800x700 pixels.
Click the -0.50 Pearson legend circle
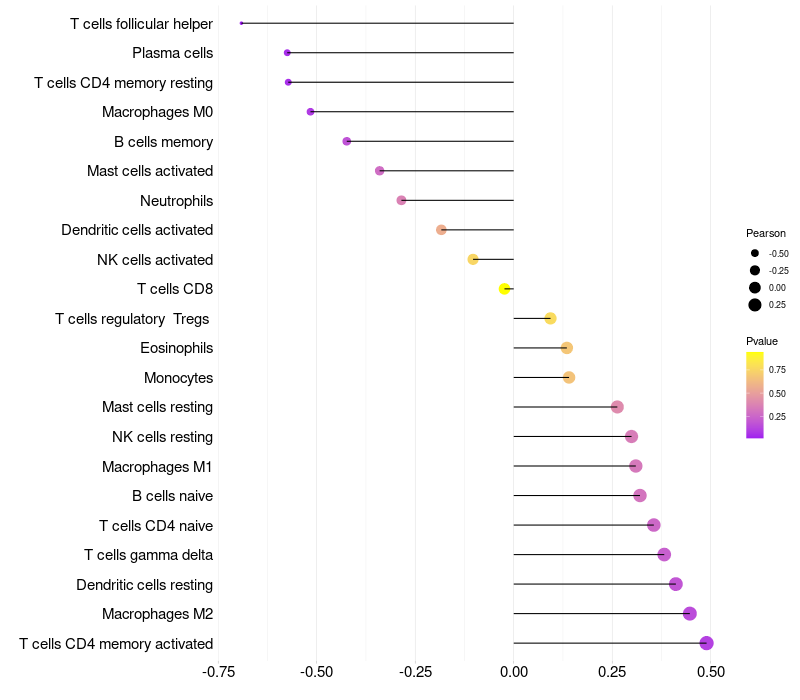(x=755, y=253)
